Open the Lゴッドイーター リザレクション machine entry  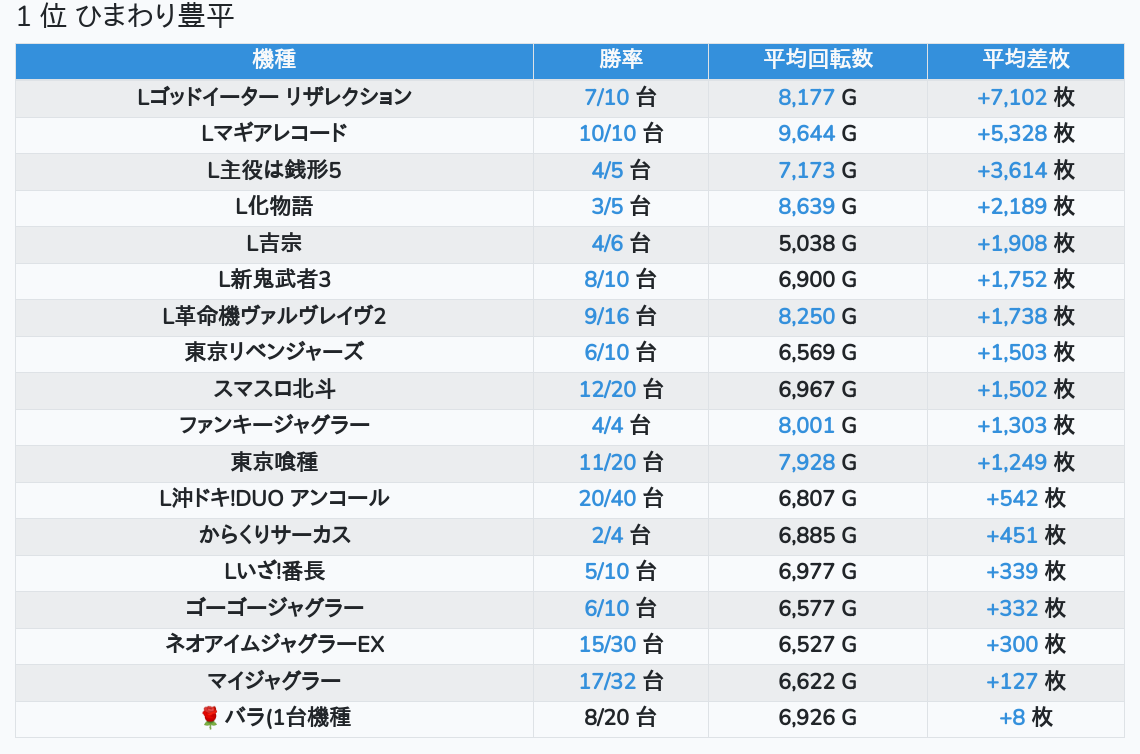click(274, 97)
